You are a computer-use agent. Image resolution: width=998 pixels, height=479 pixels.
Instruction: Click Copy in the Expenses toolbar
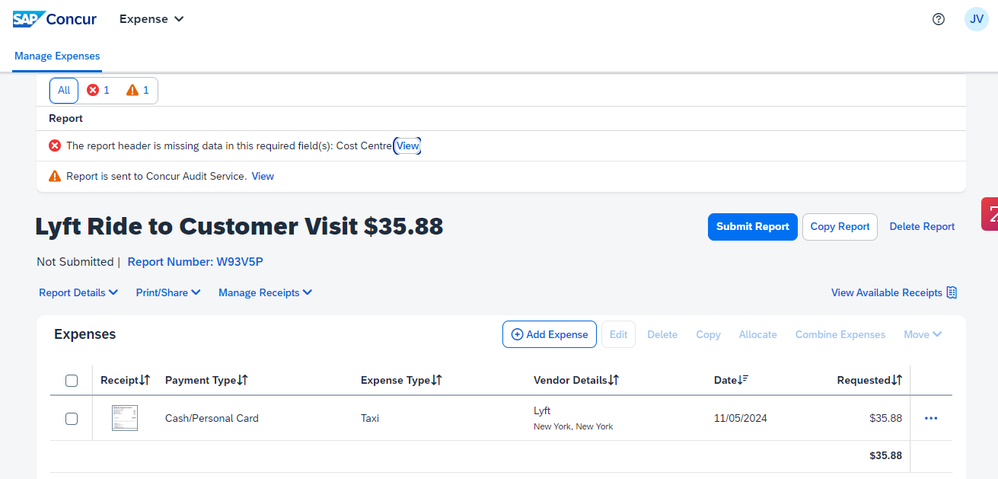[x=708, y=335]
